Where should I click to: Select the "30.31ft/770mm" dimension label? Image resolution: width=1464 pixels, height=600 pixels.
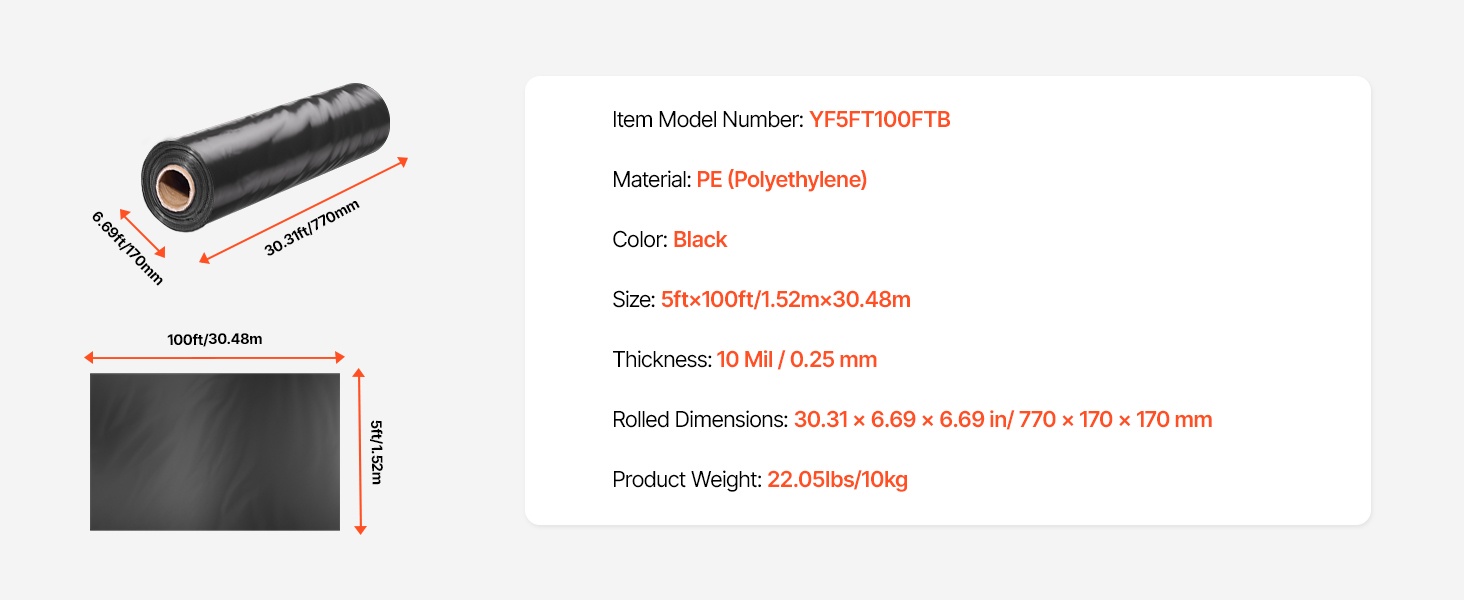click(x=312, y=228)
